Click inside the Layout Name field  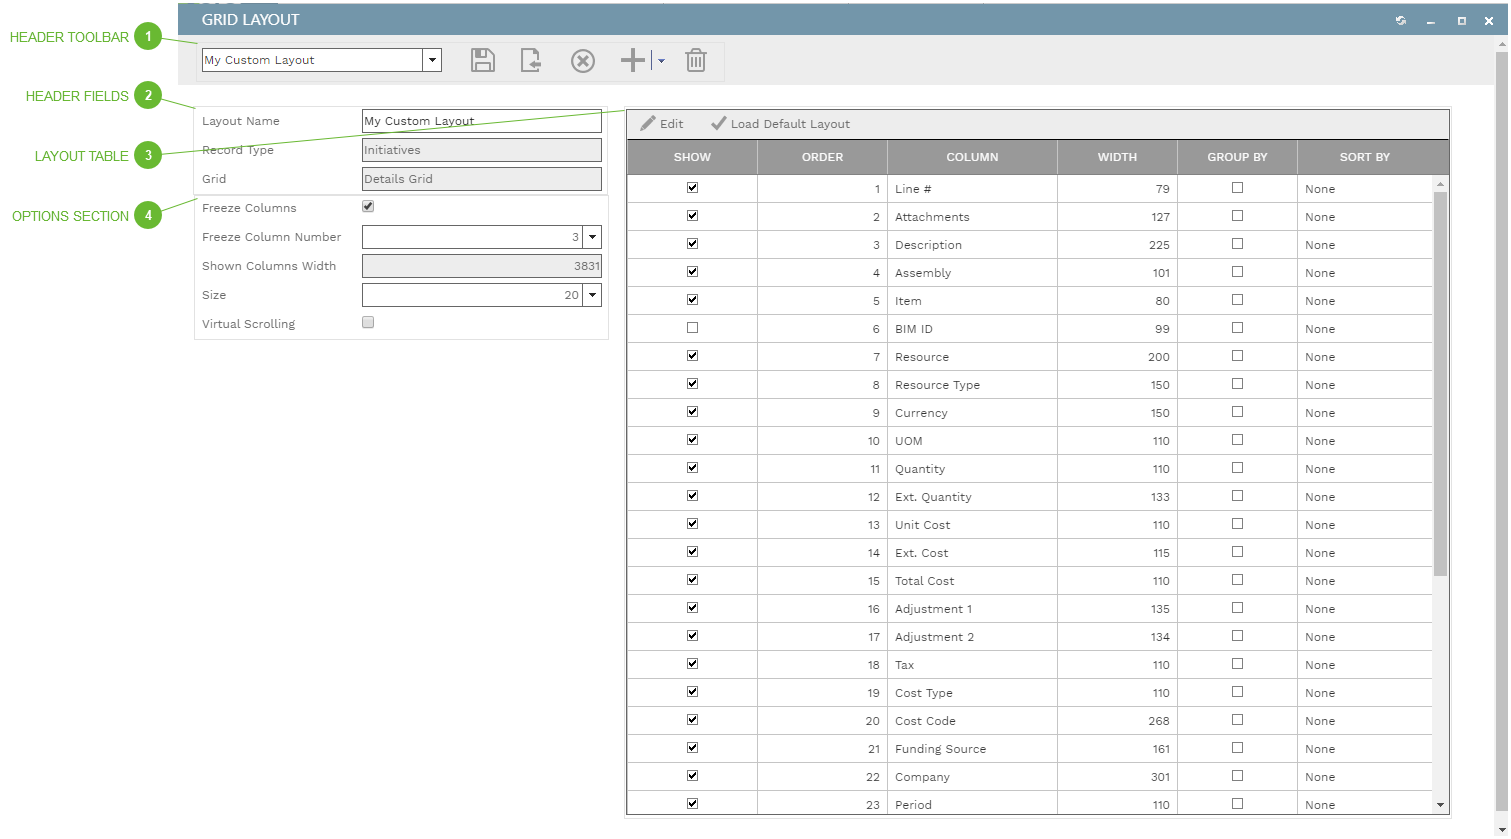click(480, 121)
